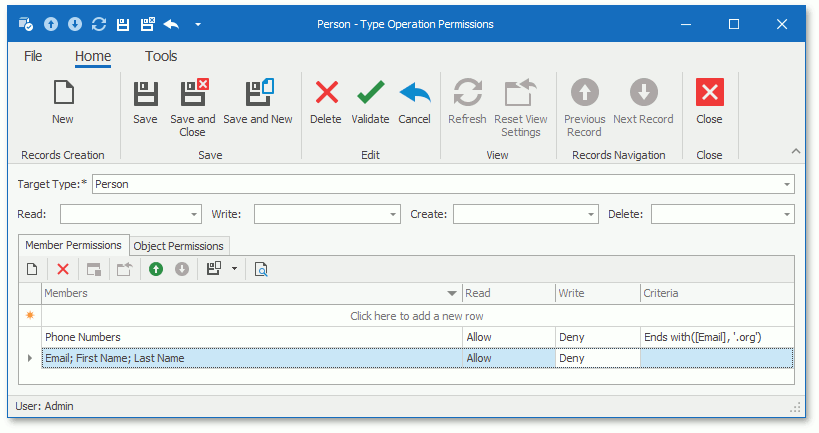This screenshot has width=819, height=433.
Task: Open the Read permission dropdown
Action: pyautogui.click(x=194, y=214)
